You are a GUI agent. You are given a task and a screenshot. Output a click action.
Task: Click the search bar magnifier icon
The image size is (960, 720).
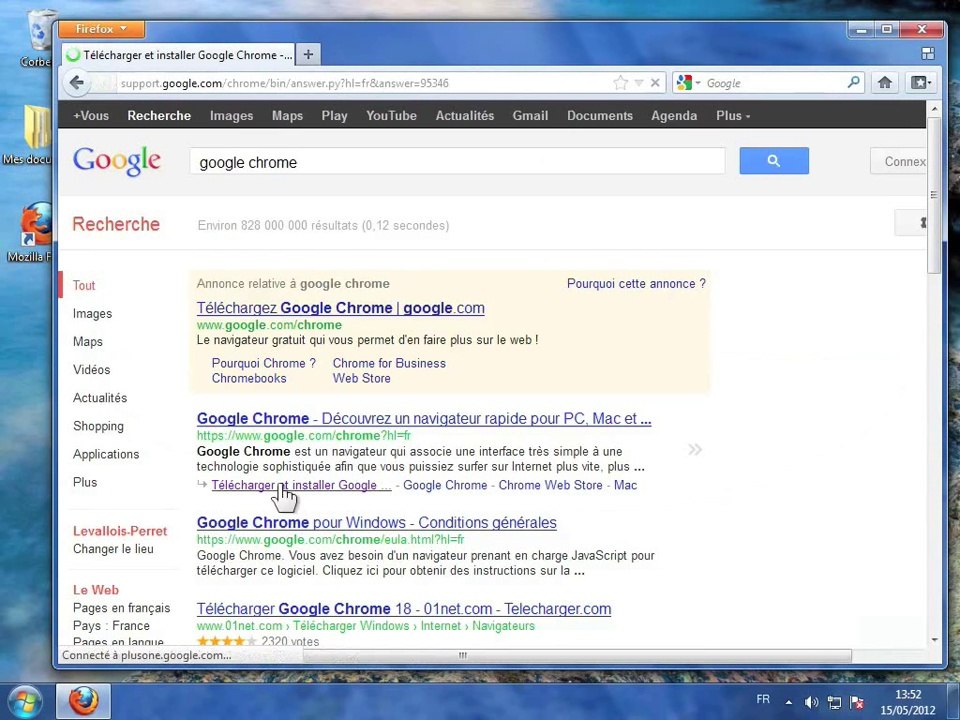point(853,82)
